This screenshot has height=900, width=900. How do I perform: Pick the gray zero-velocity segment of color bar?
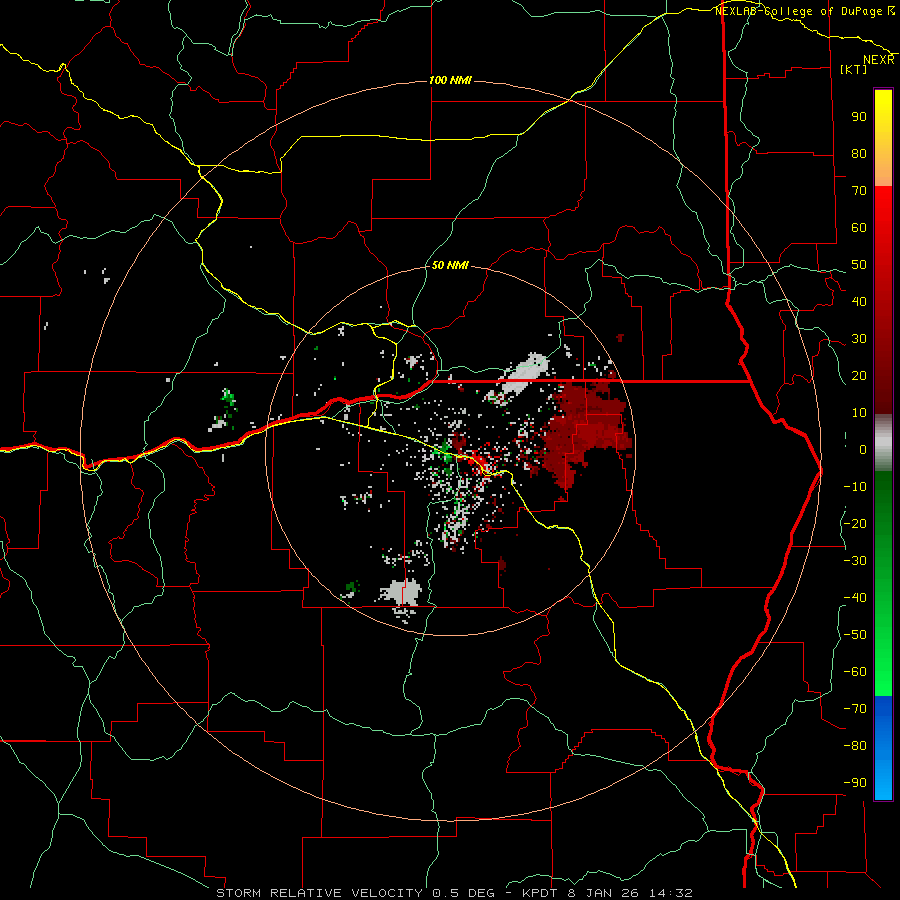(883, 443)
